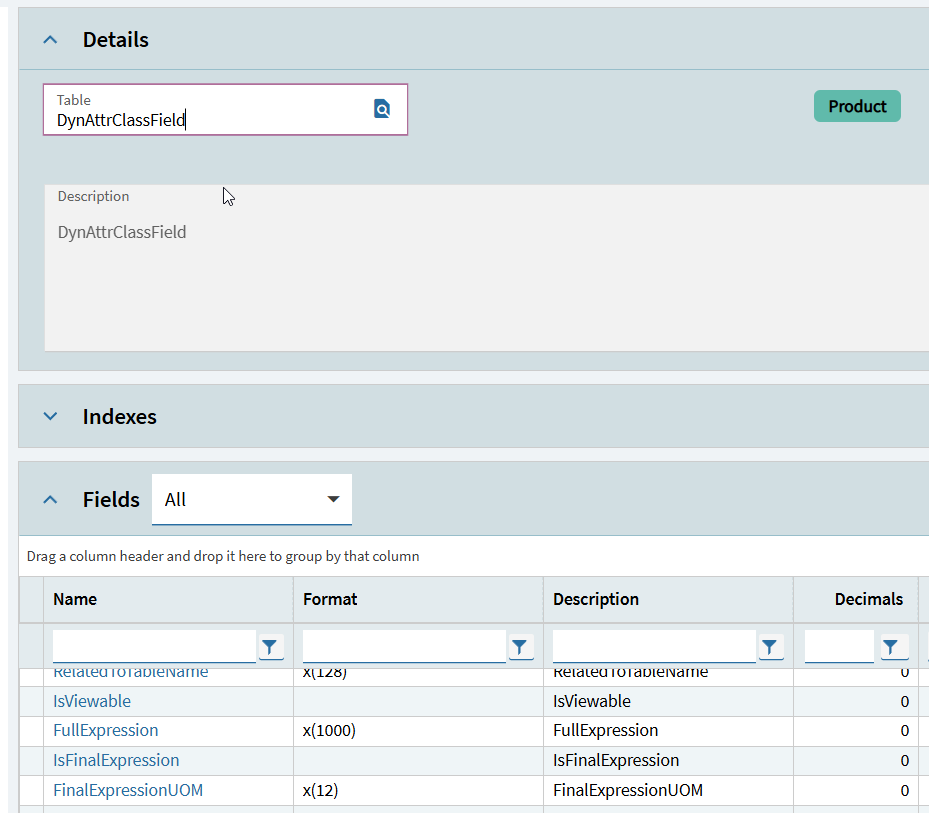The width and height of the screenshot is (929, 813).
Task: Click the Description filter text box
Action: (x=653, y=647)
